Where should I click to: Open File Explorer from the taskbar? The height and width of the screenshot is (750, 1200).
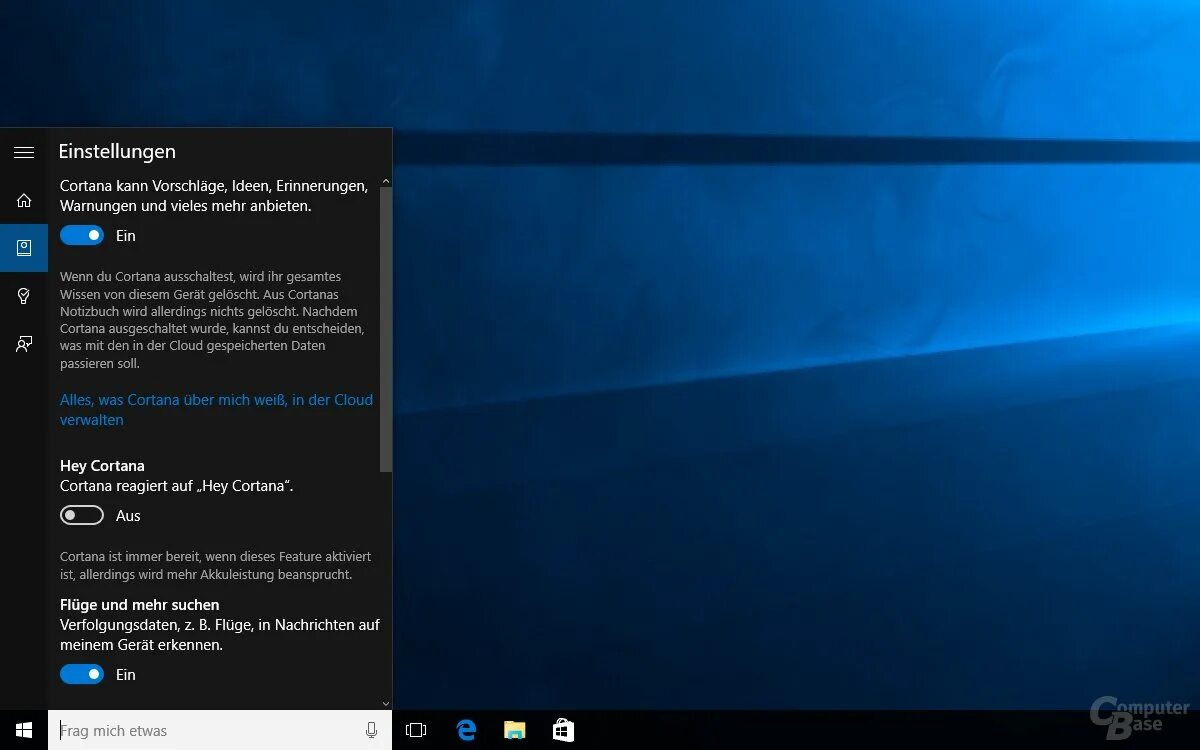[515, 730]
